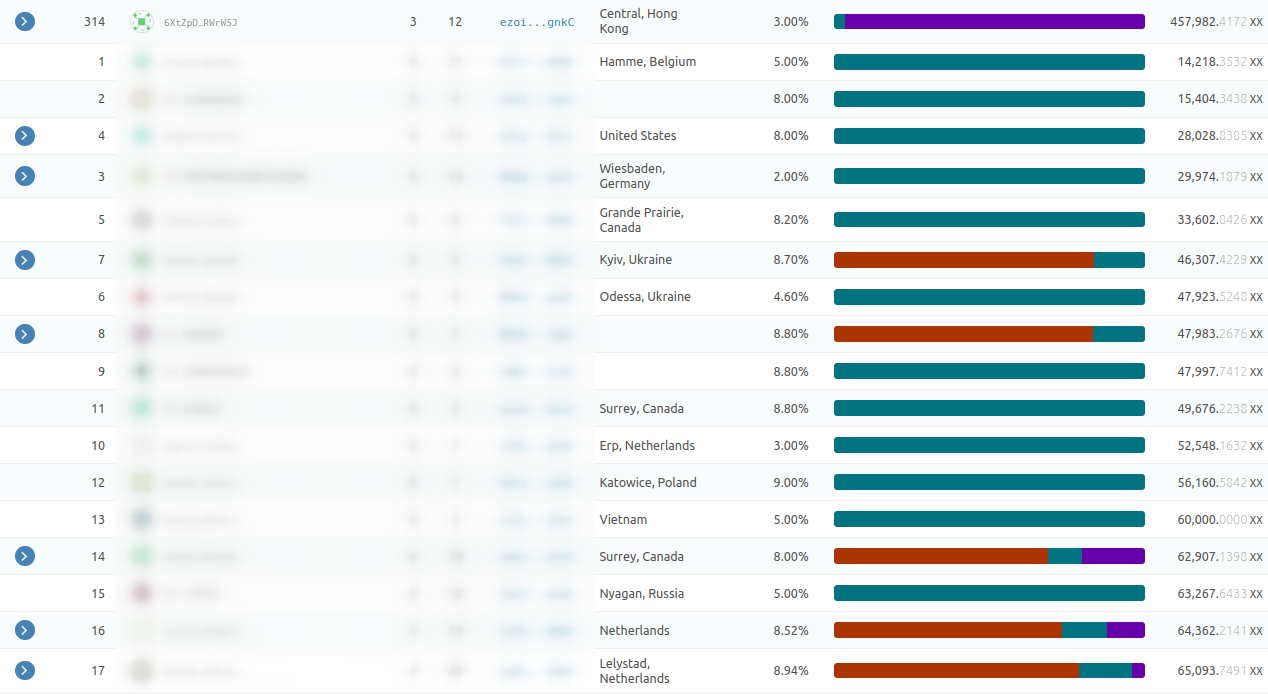Screen dimensions: 1268x694
Task: Expand the Wiesbaden, Germany row
Action: 25,176
